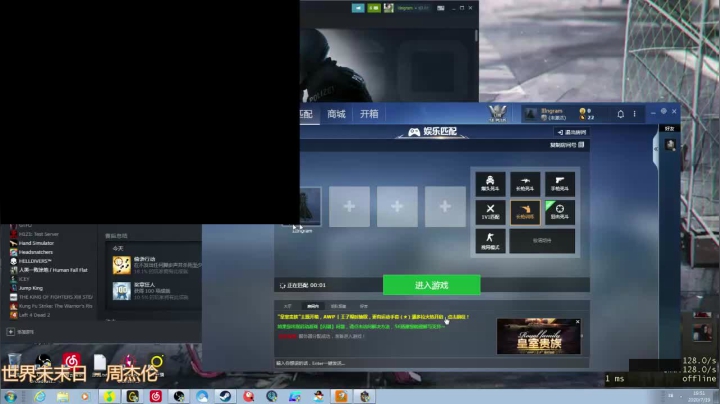
Task: Open the Recycle Bin desktop icon
Action: 15,362
